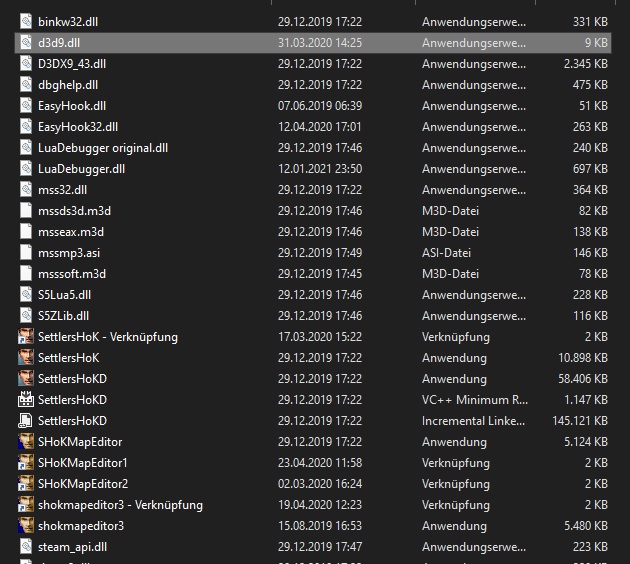This screenshot has width=630, height=564.
Task: Click the LuaDebugger.dll file icon
Action: pyautogui.click(x=27, y=168)
